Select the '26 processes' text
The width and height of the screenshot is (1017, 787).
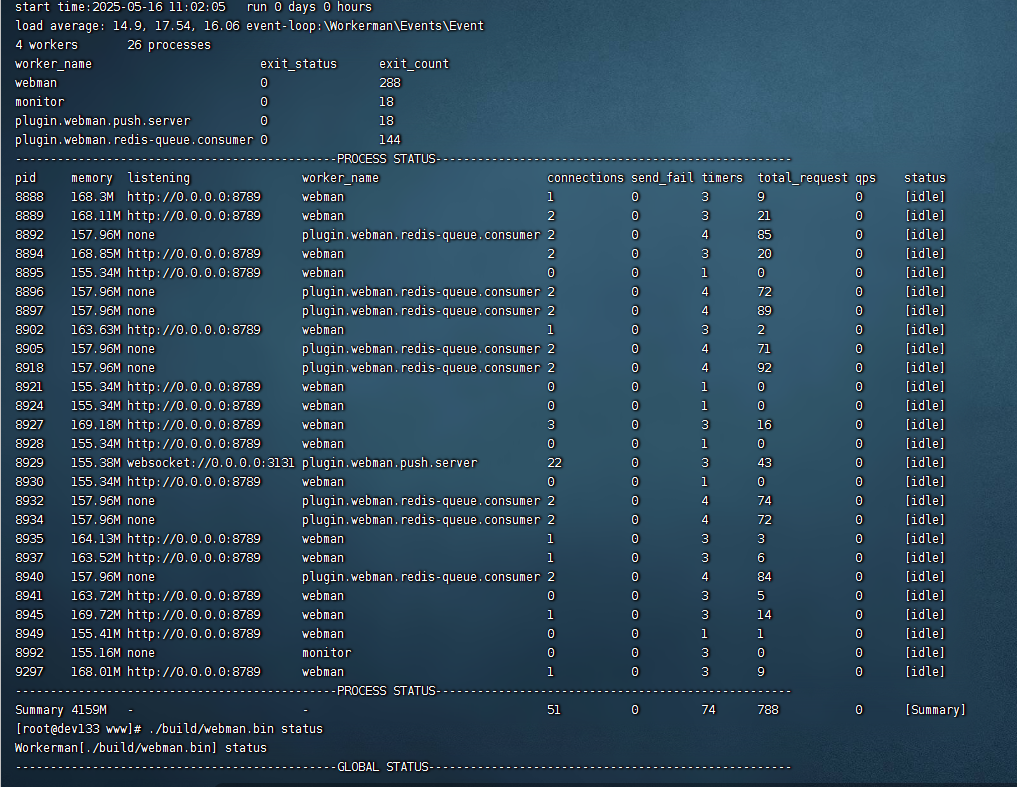[169, 45]
